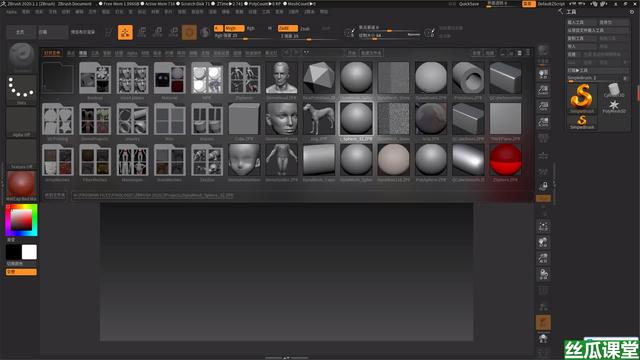Open the Stroke dots selector
This screenshot has width=640, height=360.
21,89
